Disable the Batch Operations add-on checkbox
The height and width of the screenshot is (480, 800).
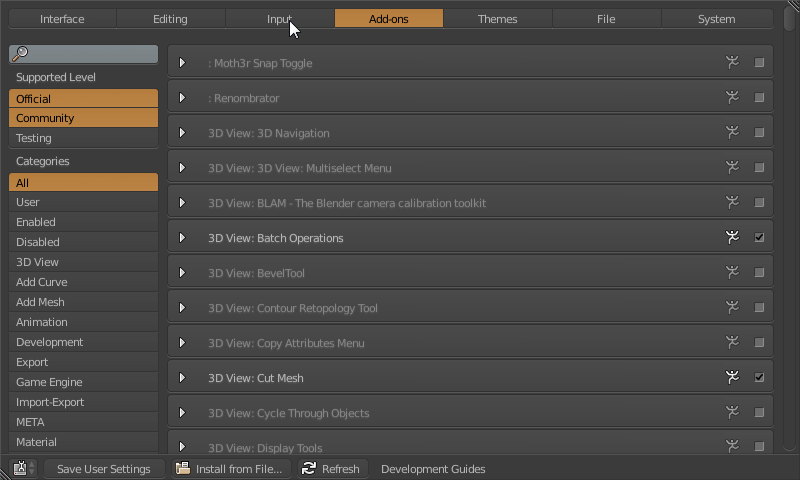[759, 238]
